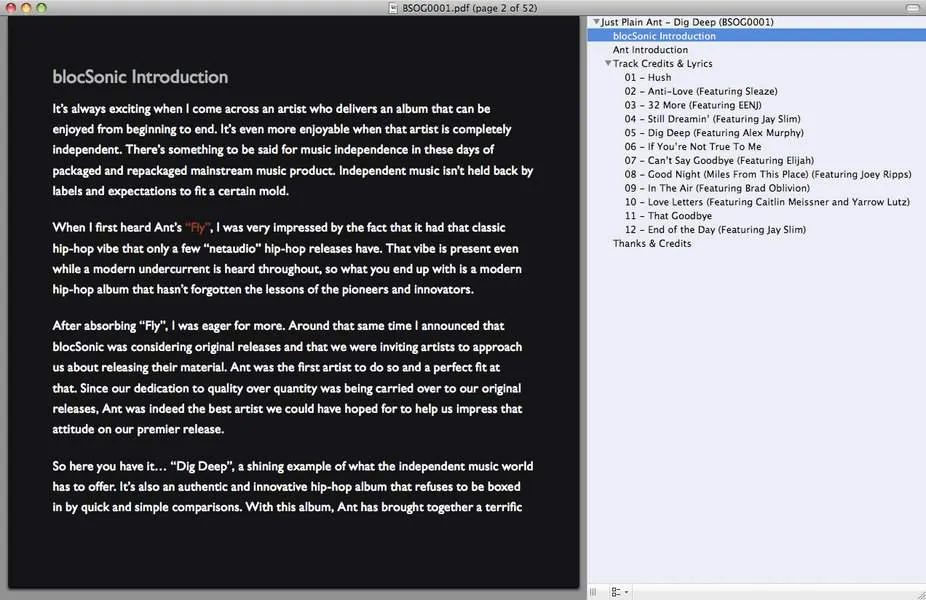Open 08 – Good Night (Miles From This Place)

pos(768,174)
